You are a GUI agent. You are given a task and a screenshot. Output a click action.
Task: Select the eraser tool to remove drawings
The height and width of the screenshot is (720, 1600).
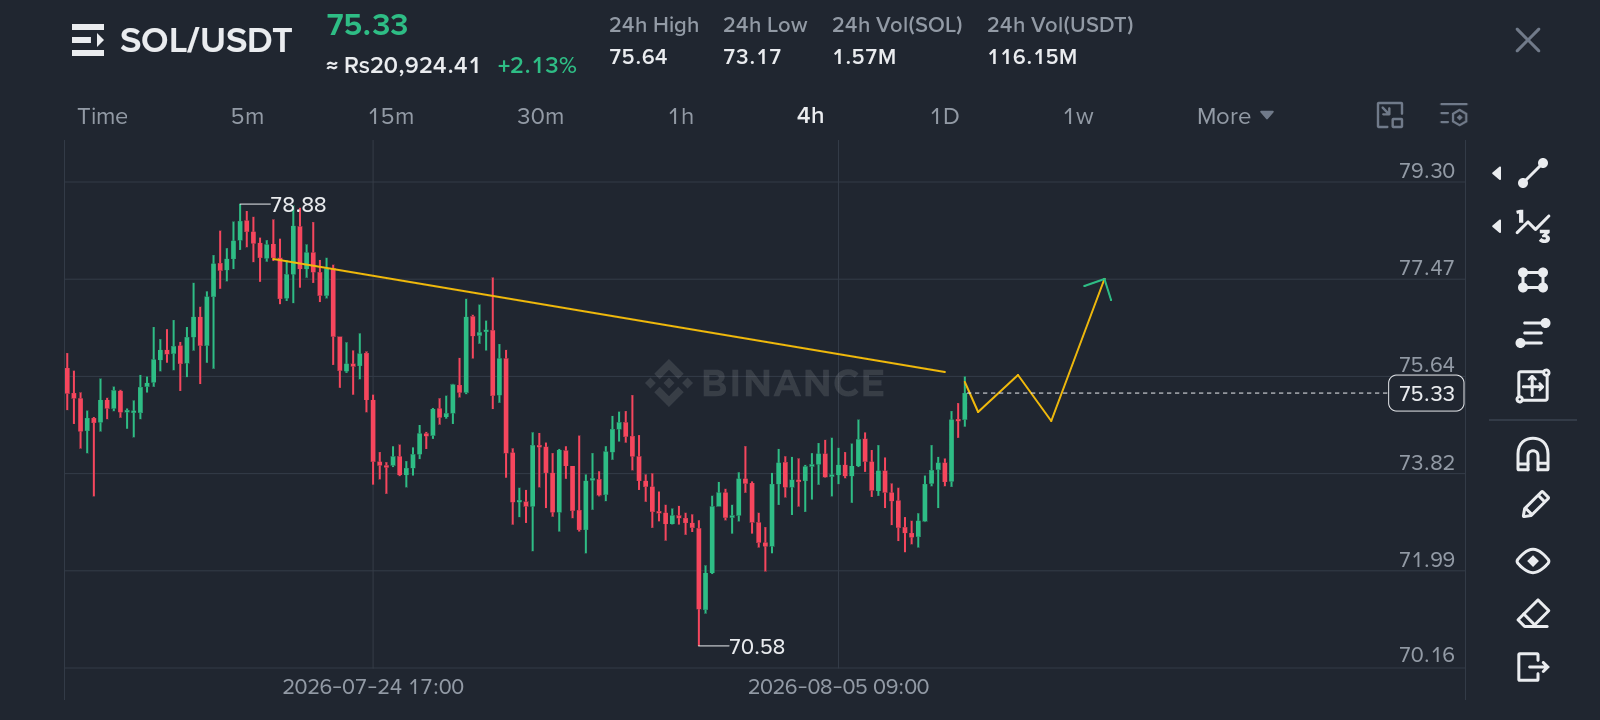tap(1533, 613)
